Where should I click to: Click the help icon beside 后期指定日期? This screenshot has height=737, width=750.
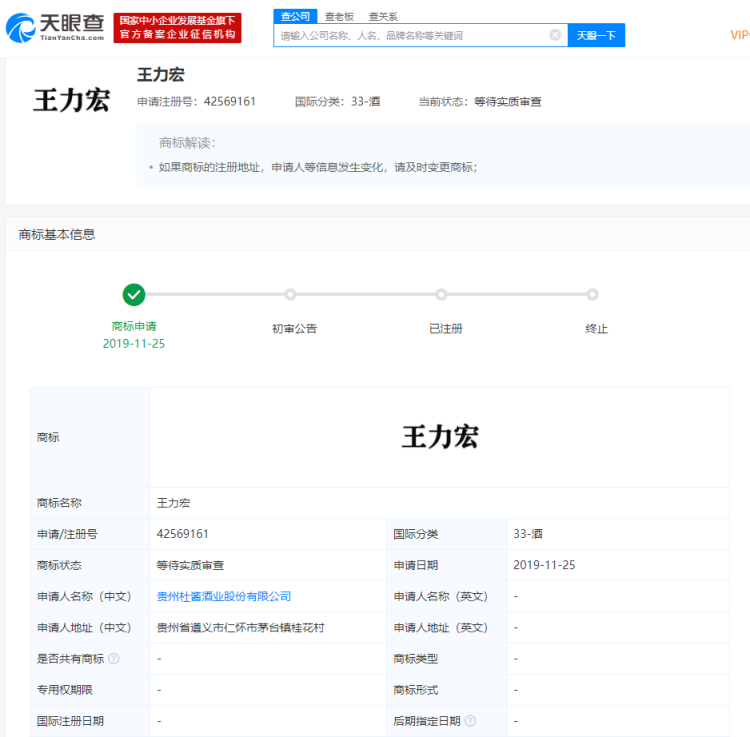pos(470,721)
